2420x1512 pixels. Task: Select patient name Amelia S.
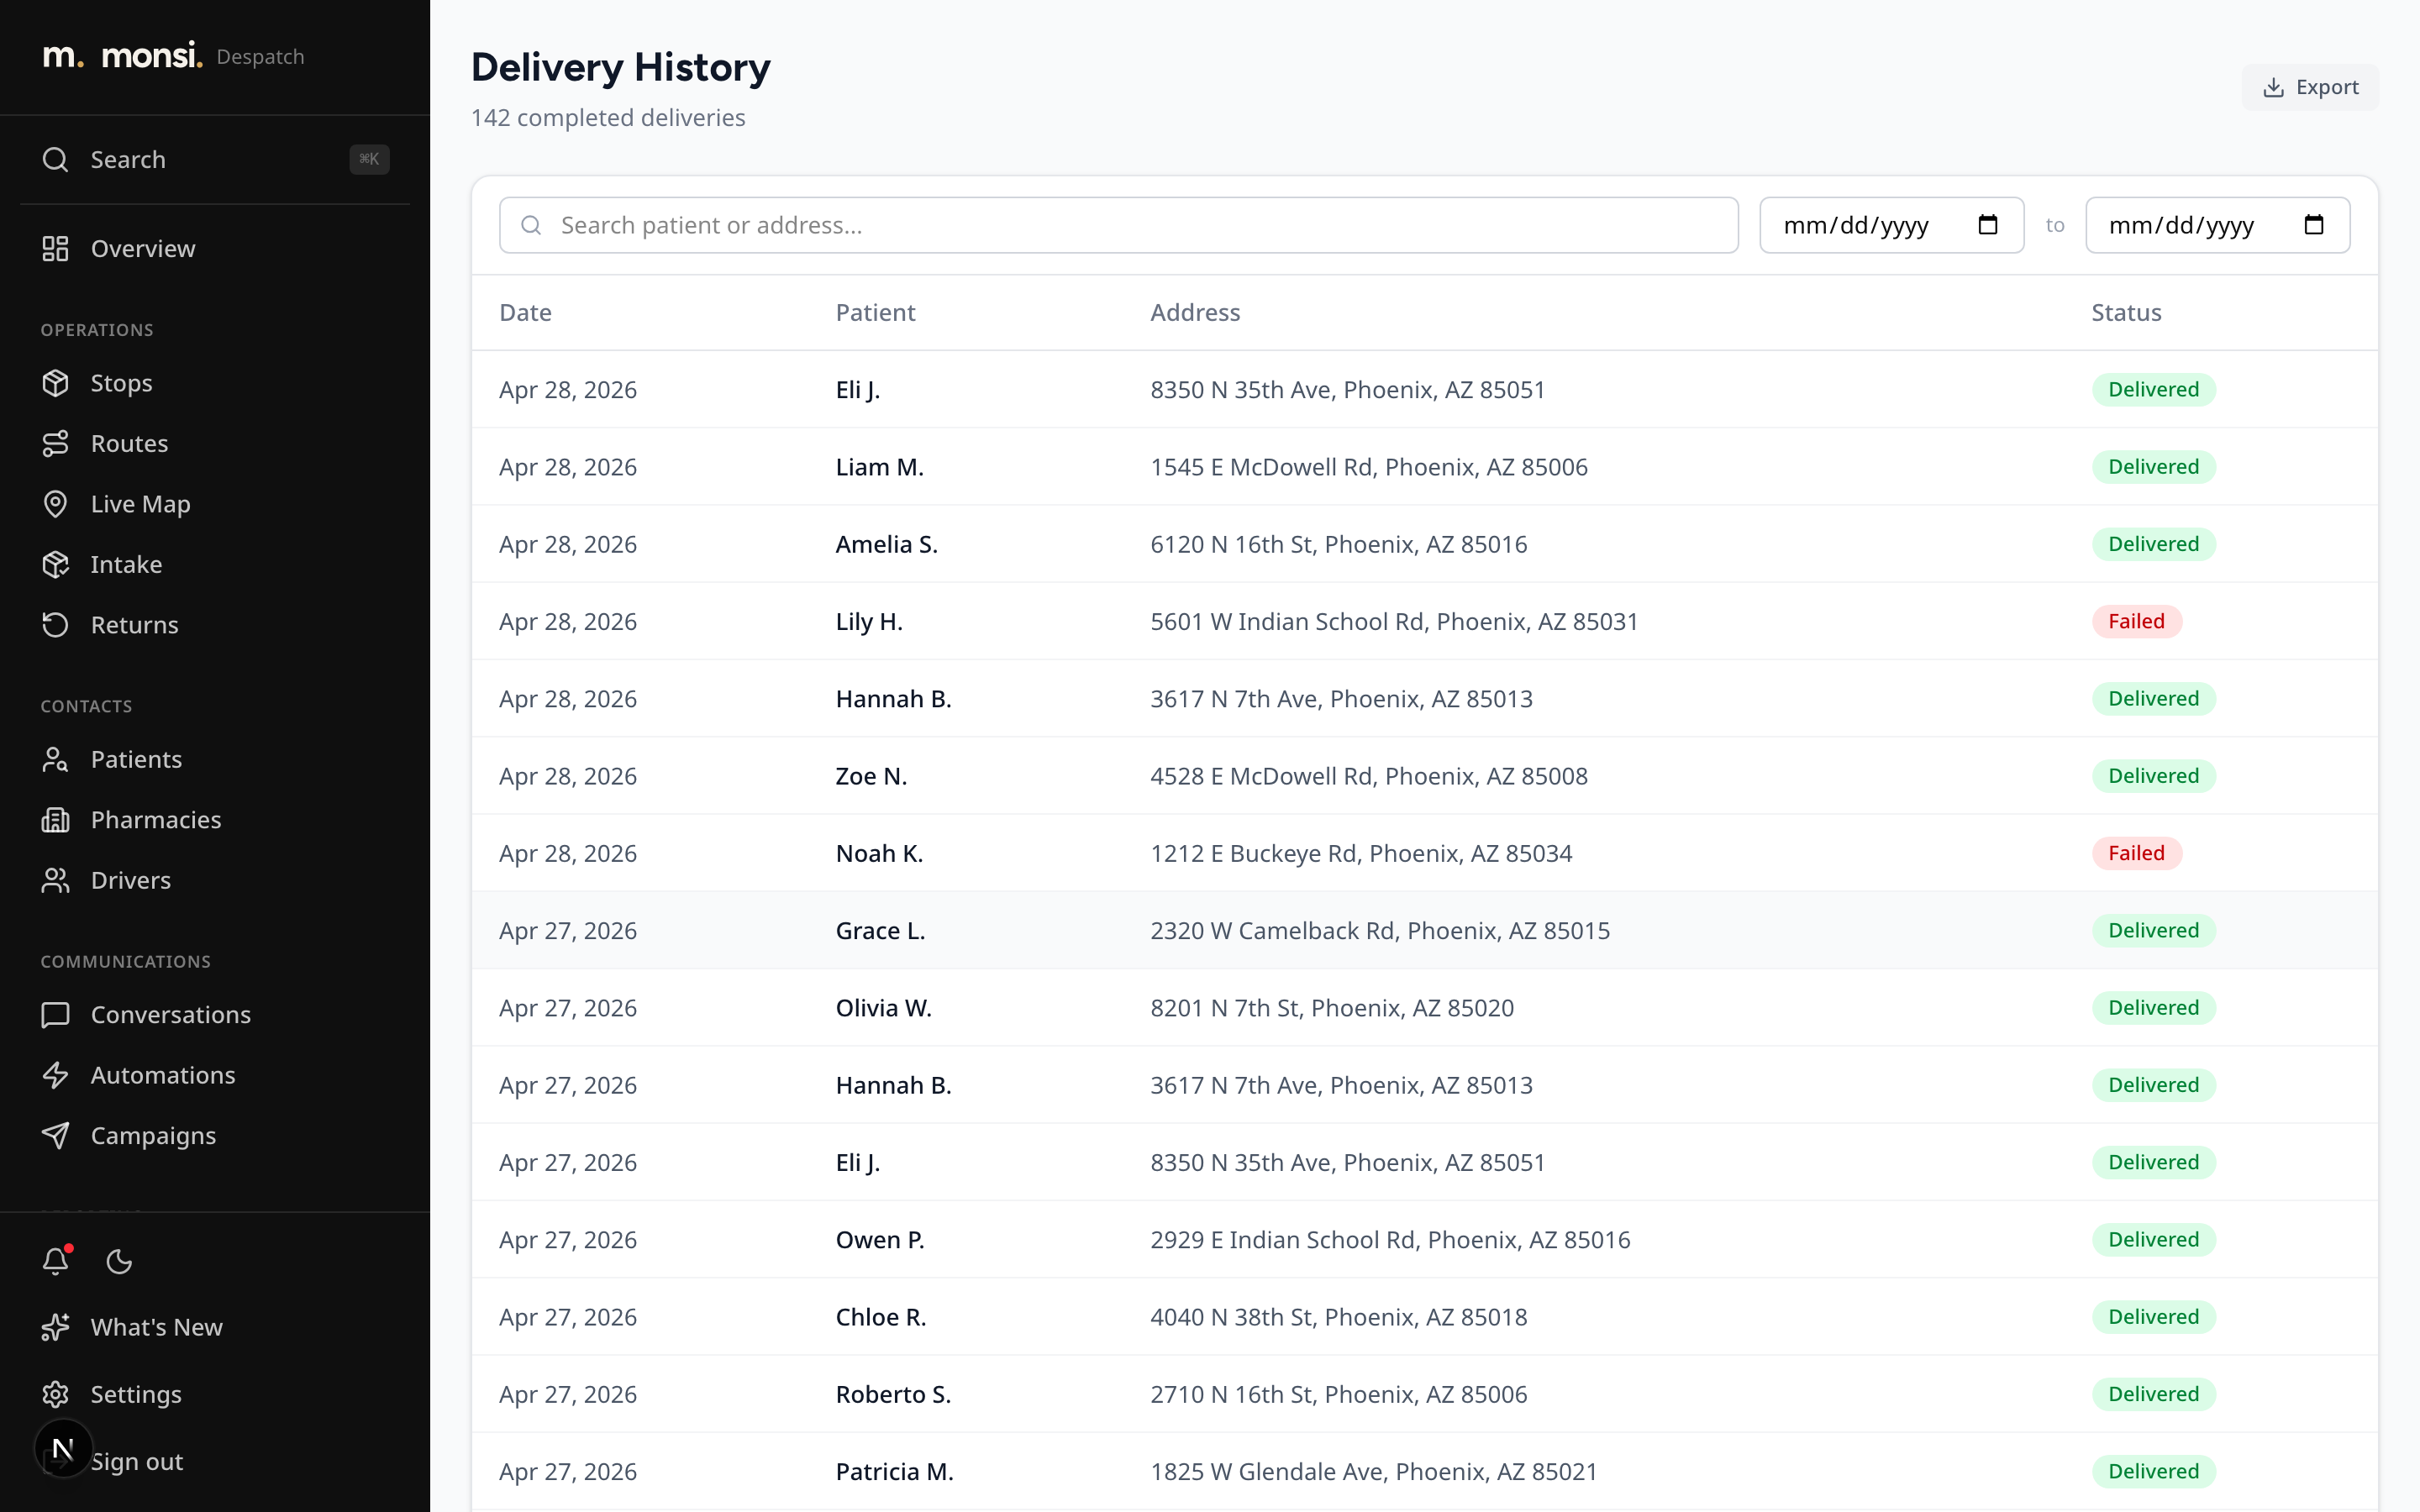click(887, 544)
